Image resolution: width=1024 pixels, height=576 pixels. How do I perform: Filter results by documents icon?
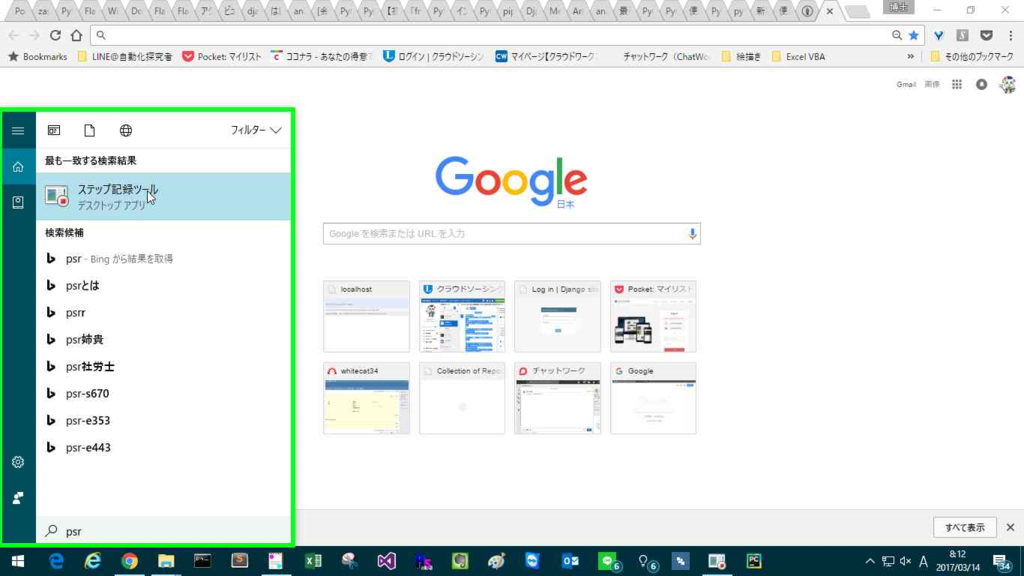click(x=89, y=131)
